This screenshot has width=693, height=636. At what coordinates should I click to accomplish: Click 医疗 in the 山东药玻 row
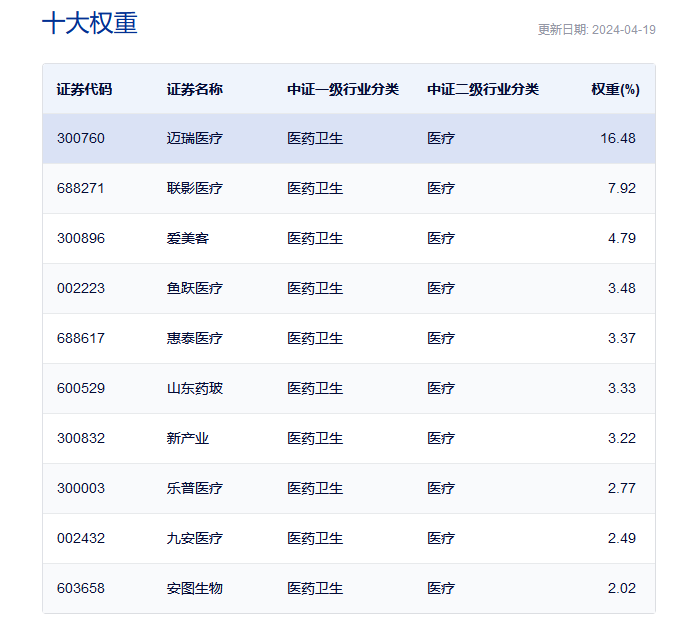441,388
